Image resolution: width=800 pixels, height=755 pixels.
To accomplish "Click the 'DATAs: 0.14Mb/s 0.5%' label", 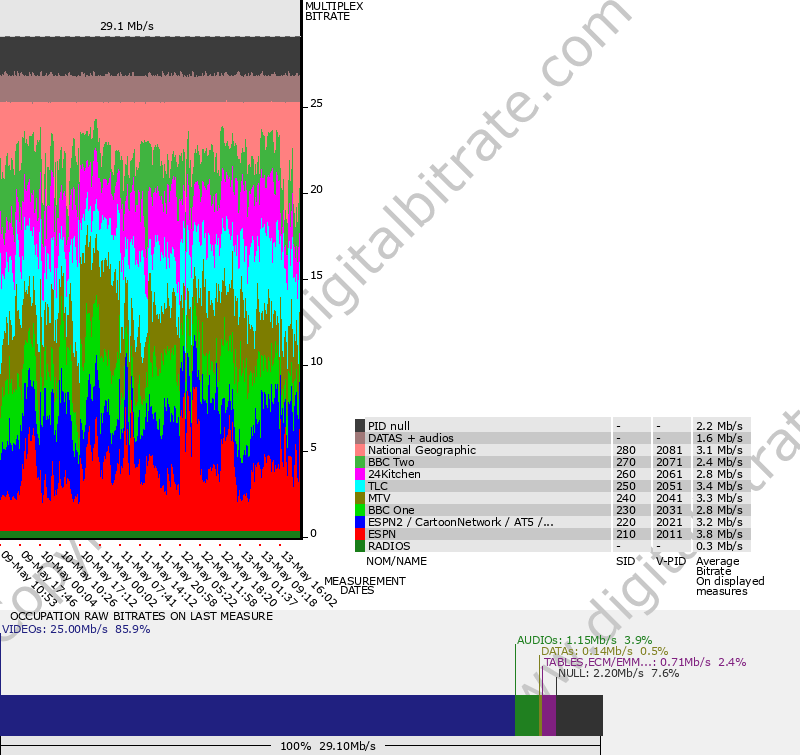I will [605, 651].
